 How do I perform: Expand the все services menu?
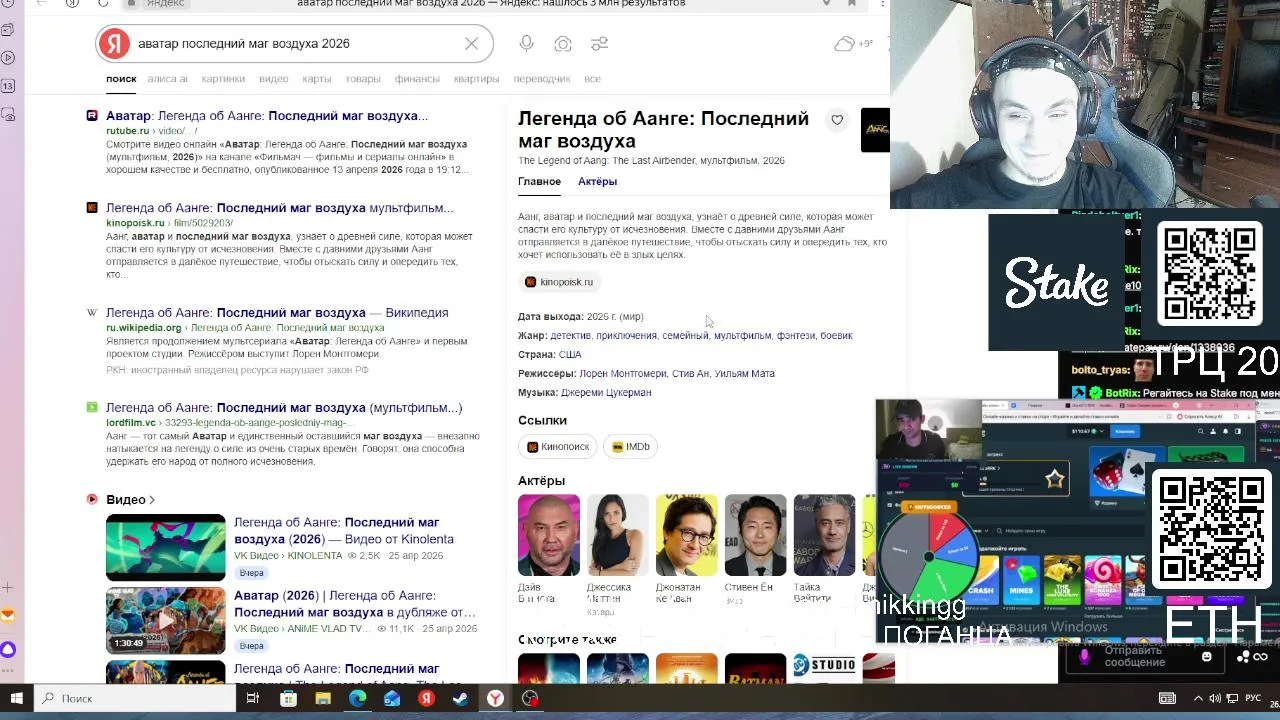tap(592, 79)
